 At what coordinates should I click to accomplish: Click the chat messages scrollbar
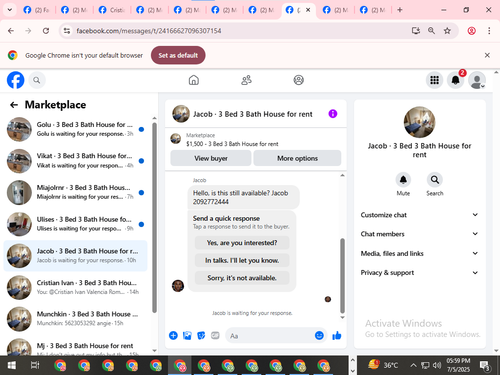(x=342, y=275)
